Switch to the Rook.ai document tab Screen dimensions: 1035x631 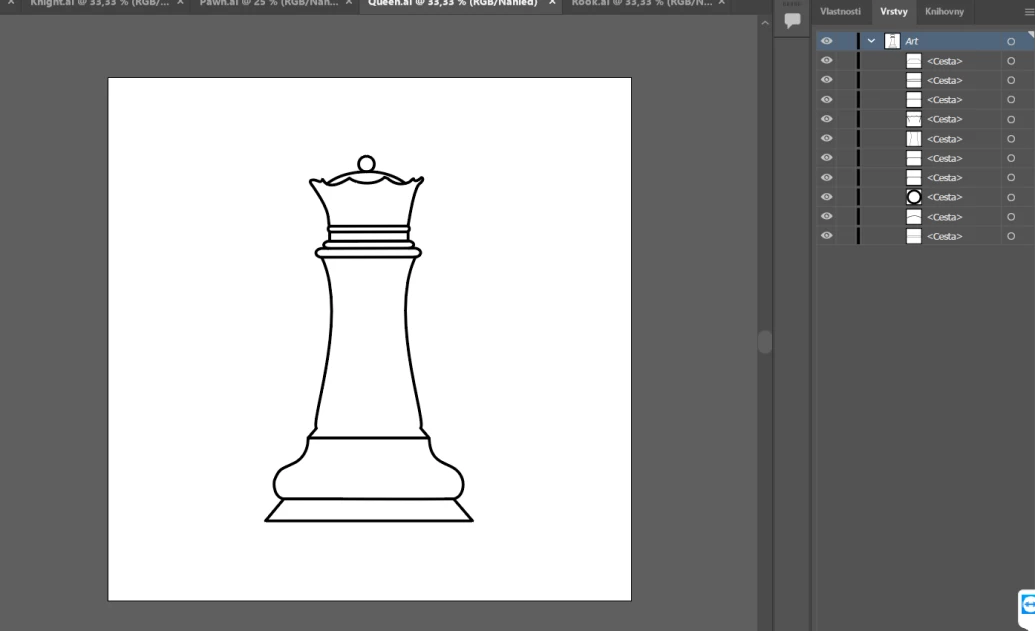[642, 3]
